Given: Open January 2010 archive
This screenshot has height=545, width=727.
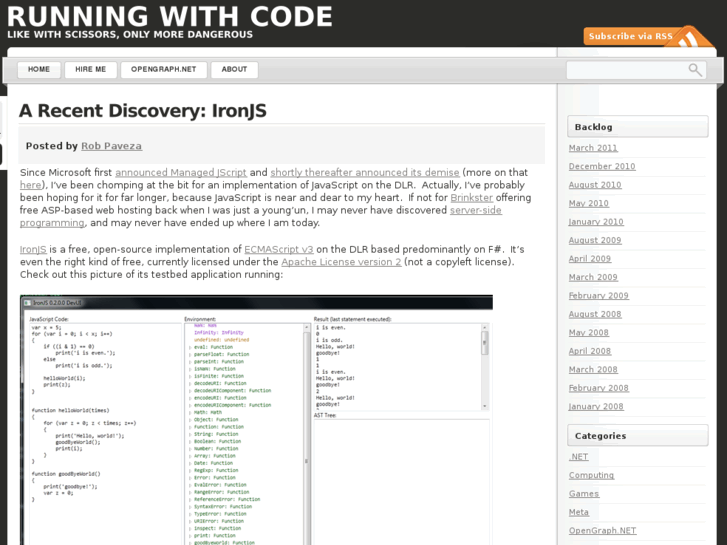Looking at the screenshot, I should pyautogui.click(x=596, y=222).
